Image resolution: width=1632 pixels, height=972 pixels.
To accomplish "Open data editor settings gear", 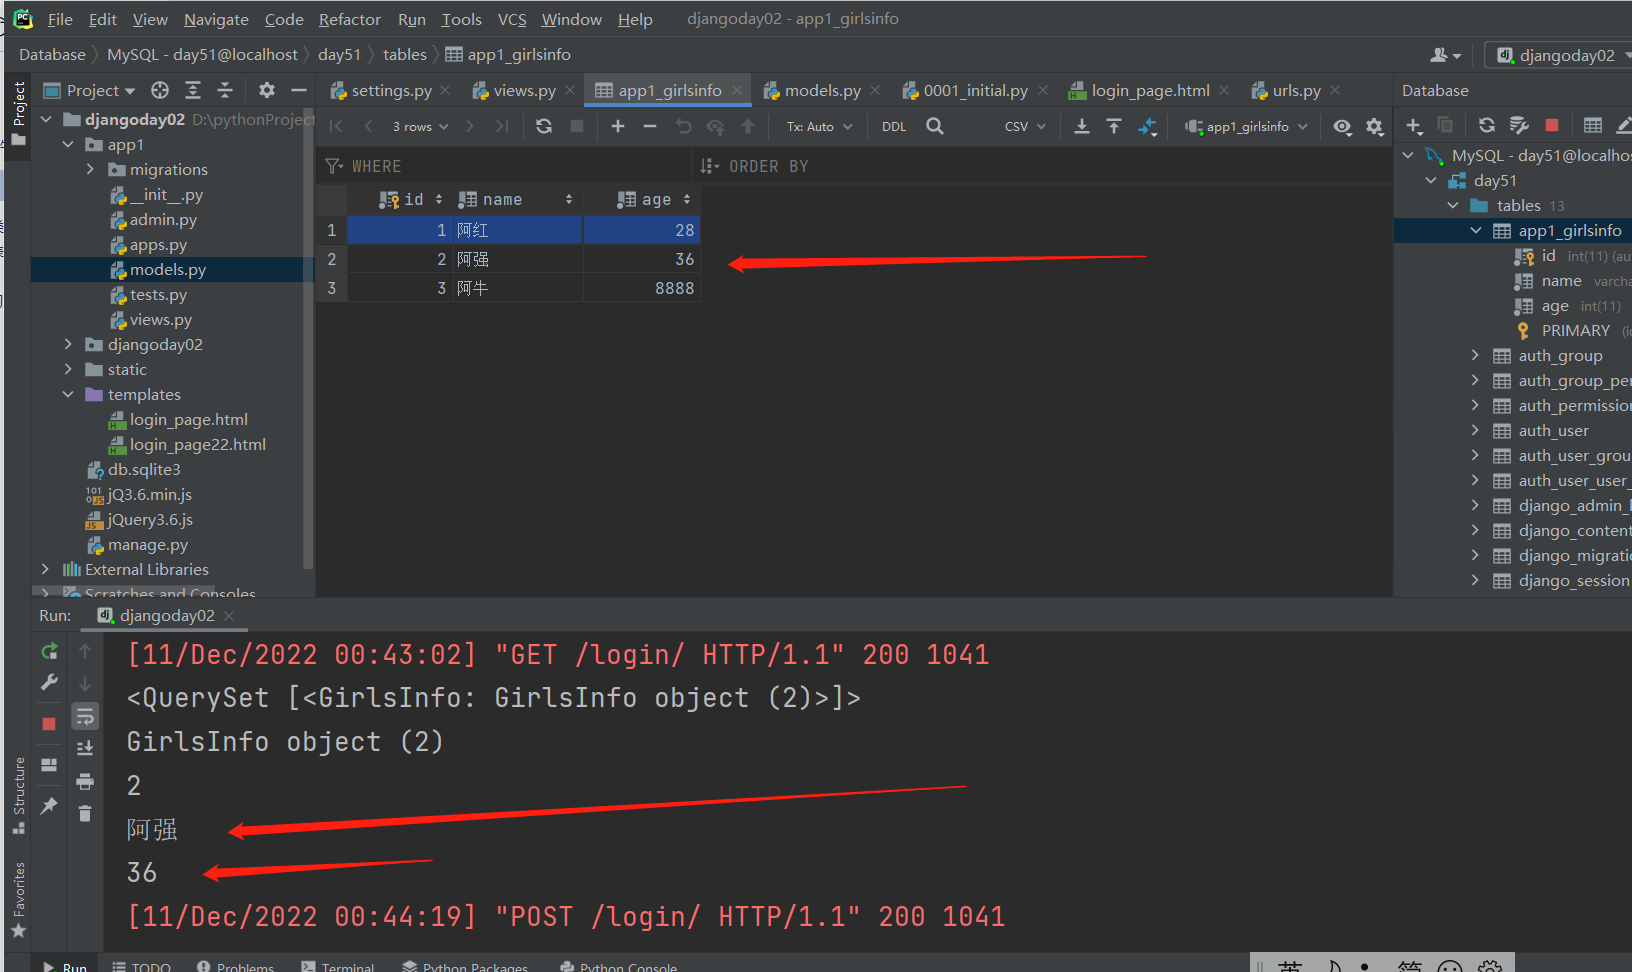I will click(x=1375, y=127).
